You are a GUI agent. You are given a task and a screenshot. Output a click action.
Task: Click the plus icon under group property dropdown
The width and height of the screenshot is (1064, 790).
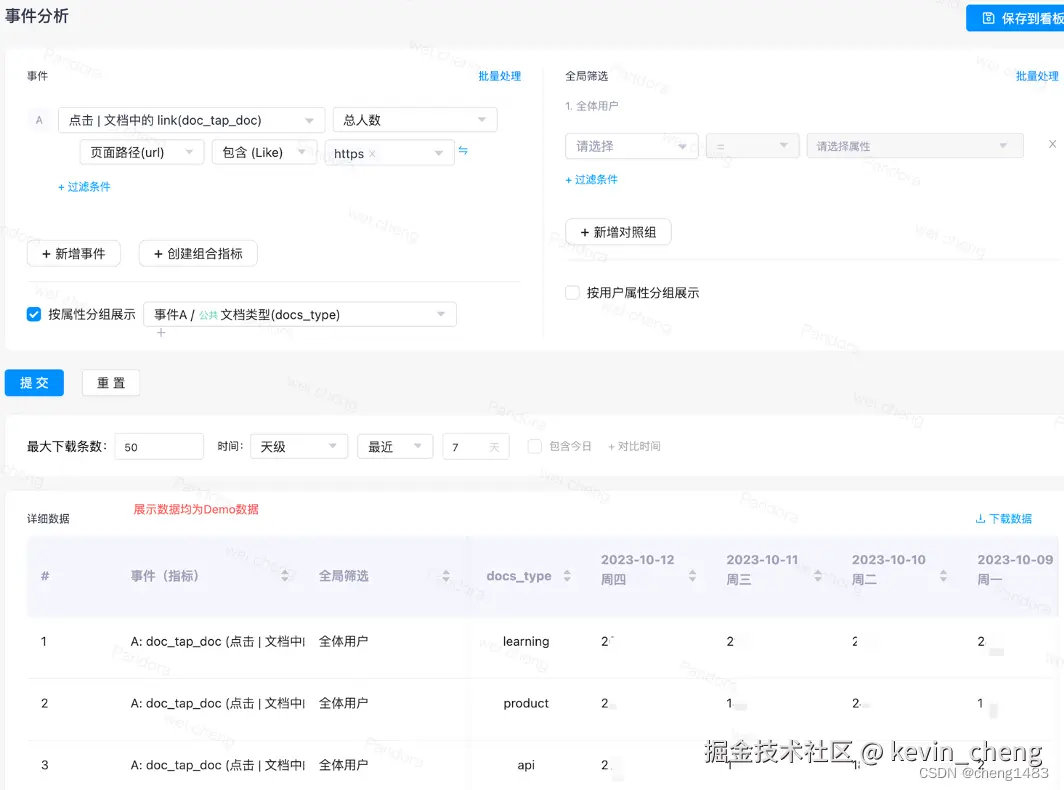161,333
